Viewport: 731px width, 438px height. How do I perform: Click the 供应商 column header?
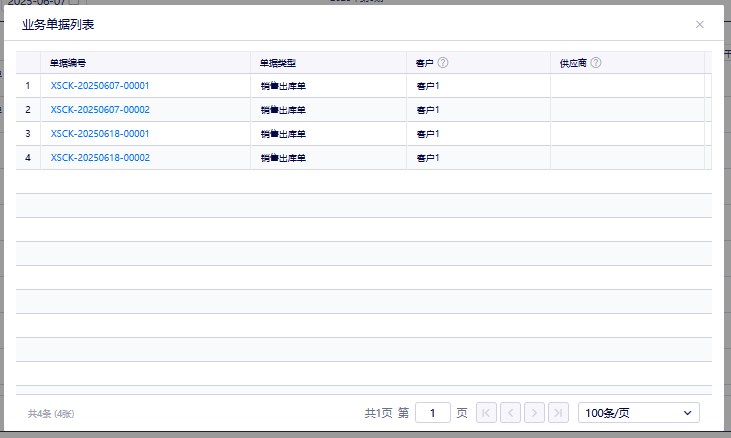click(573, 63)
